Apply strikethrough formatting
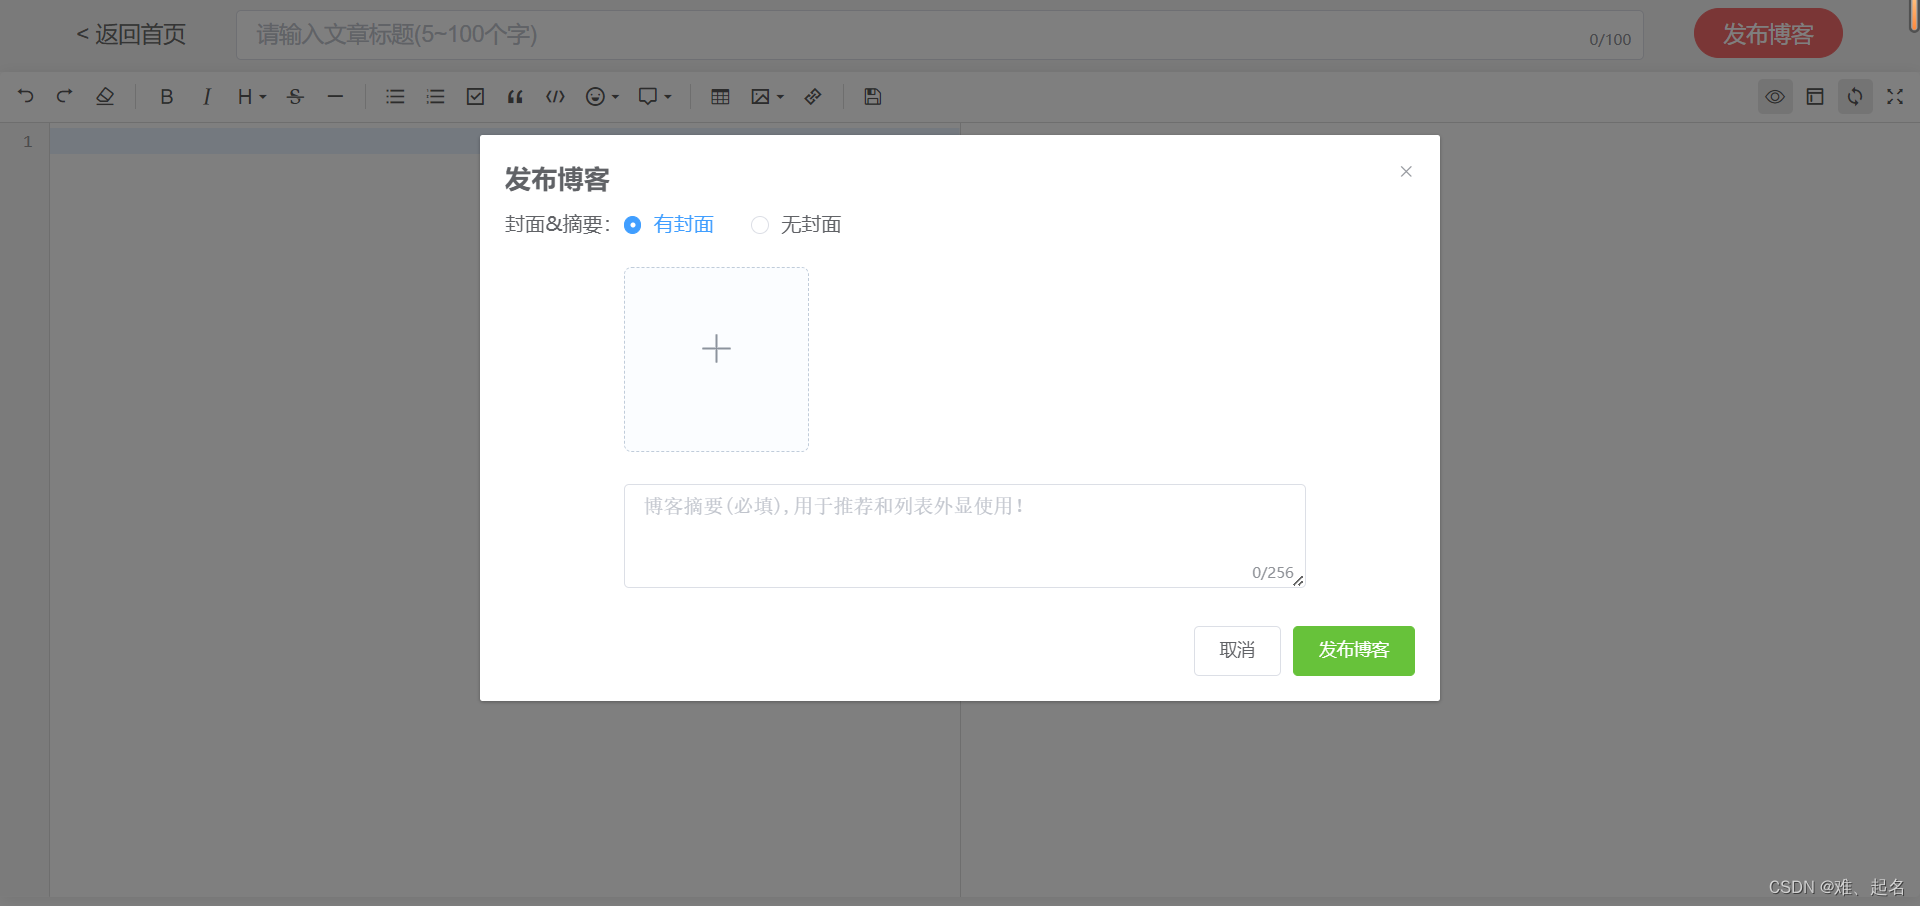Viewport: 1920px width, 906px height. [295, 97]
